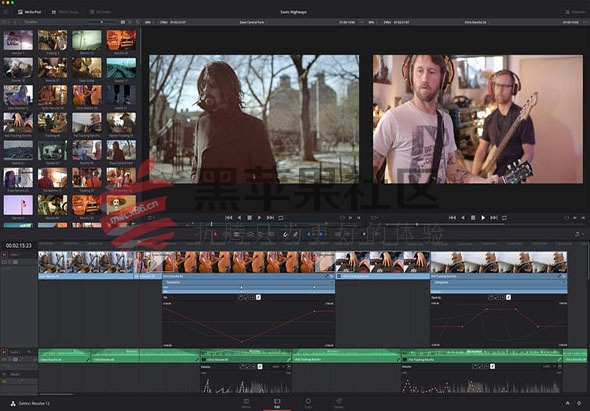590x411 pixels.
Task: Open the Inspector panel at top right
Action: point(575,12)
